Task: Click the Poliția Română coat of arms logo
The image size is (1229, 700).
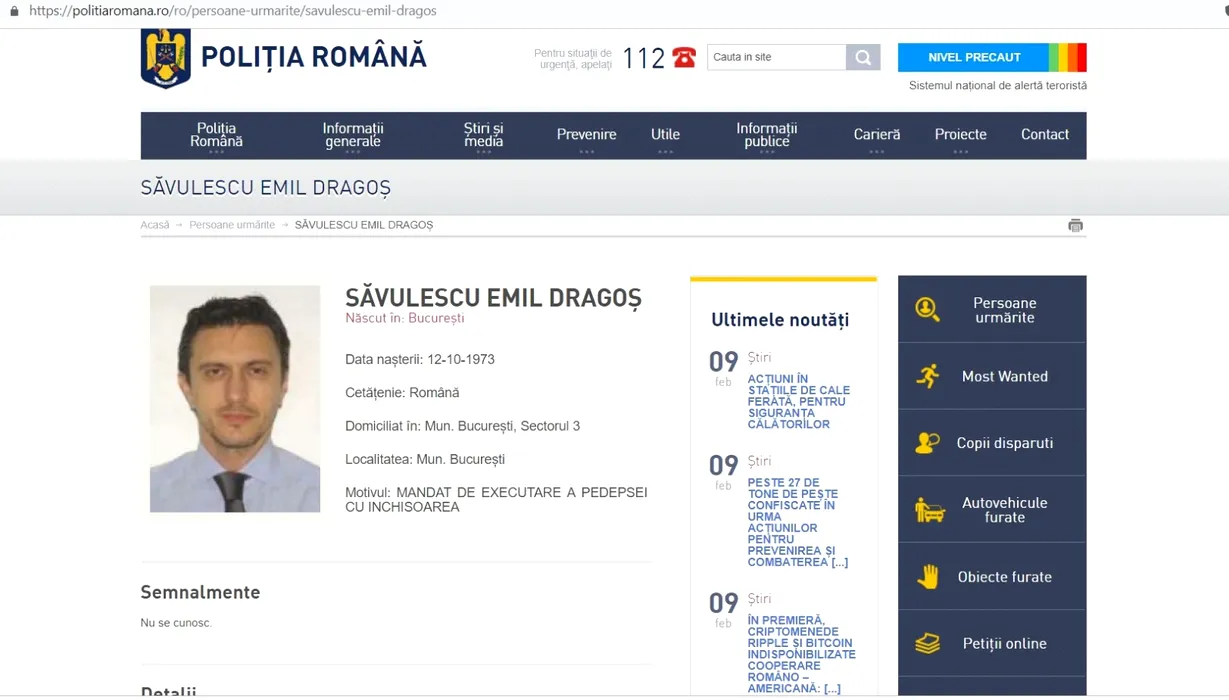Action: pyautogui.click(x=165, y=58)
